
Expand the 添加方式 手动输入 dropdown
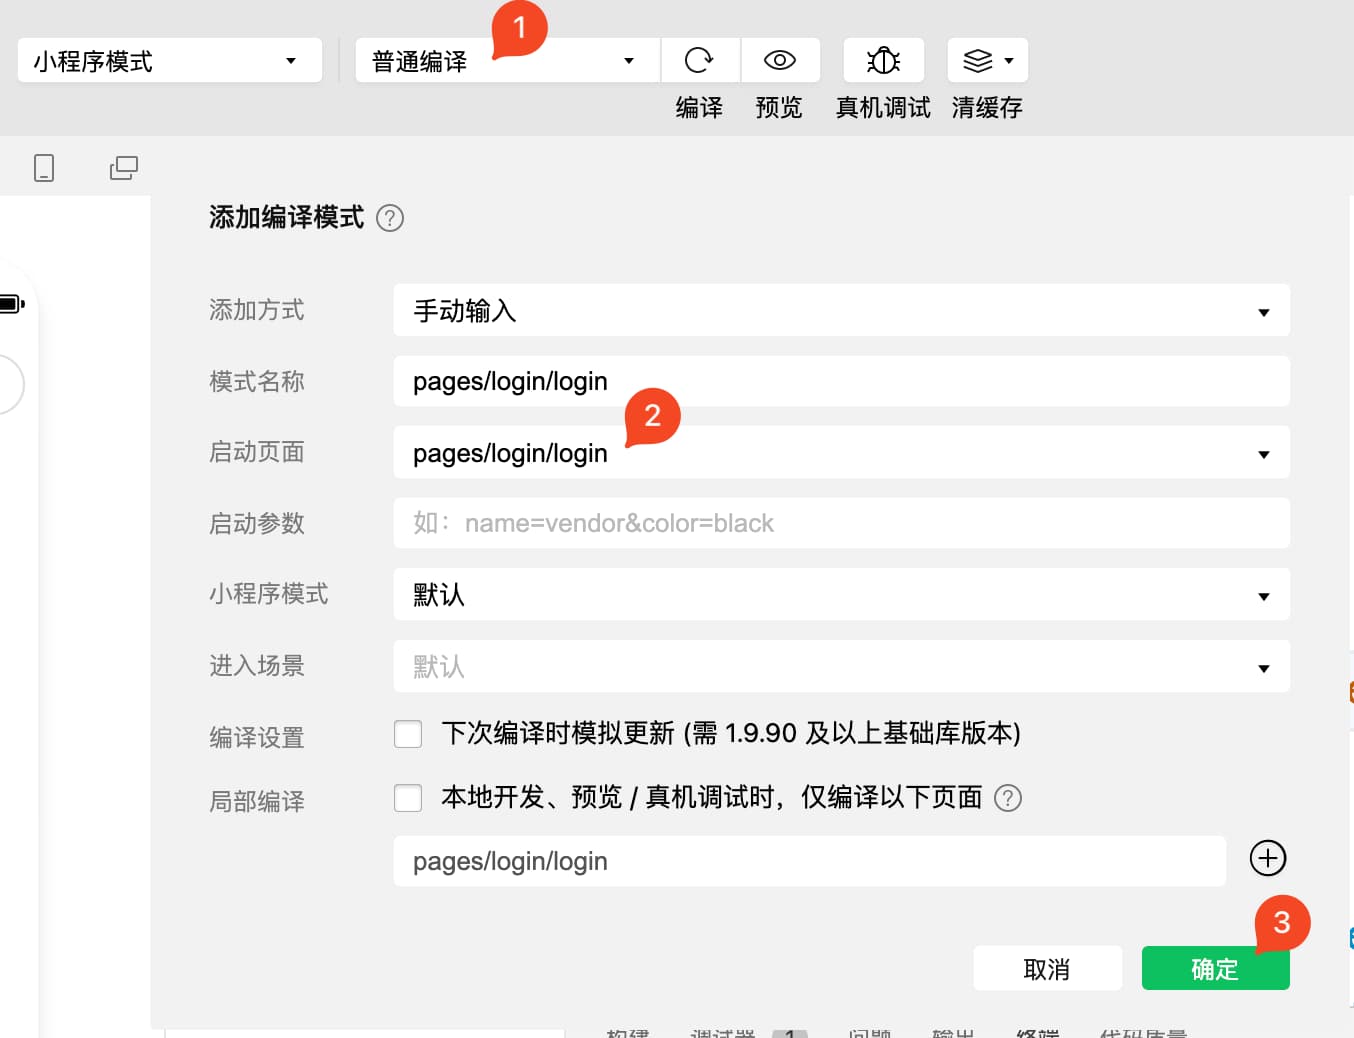pyautogui.click(x=841, y=311)
